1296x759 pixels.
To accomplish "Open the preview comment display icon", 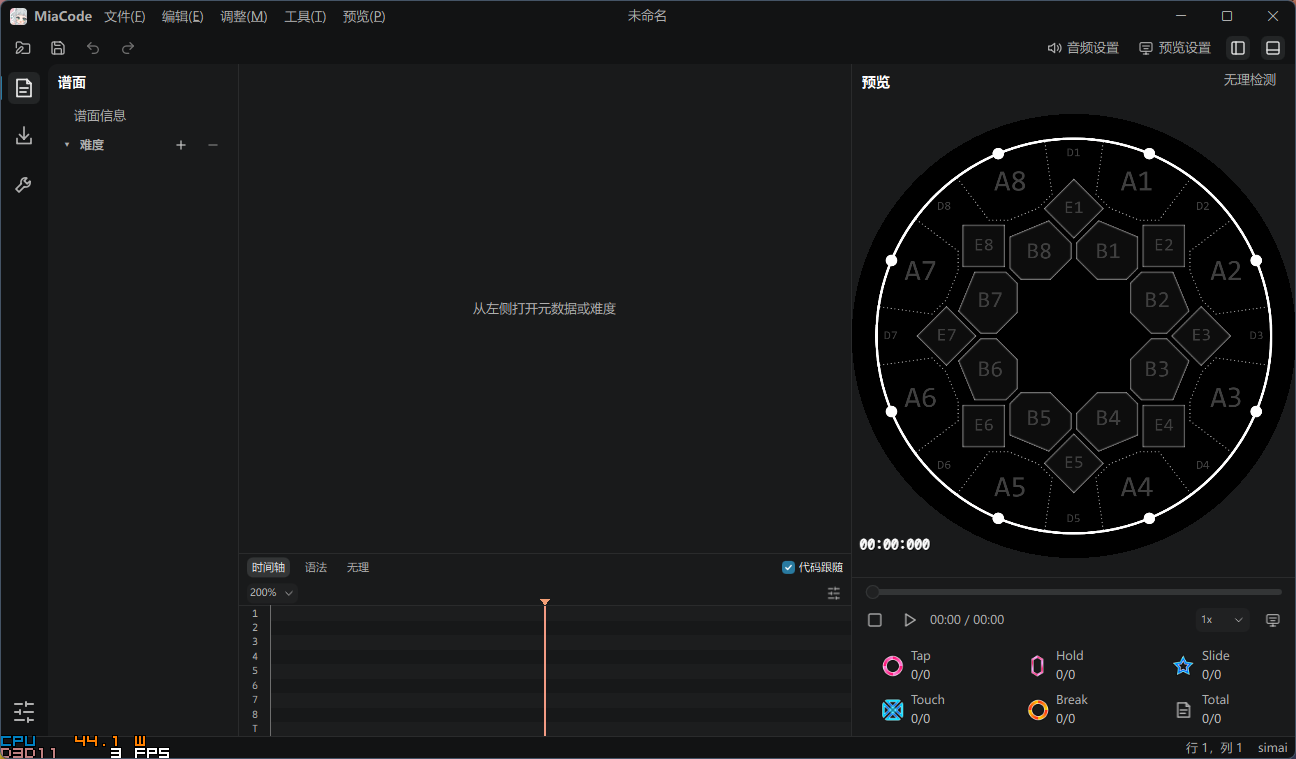I will click(x=1273, y=620).
